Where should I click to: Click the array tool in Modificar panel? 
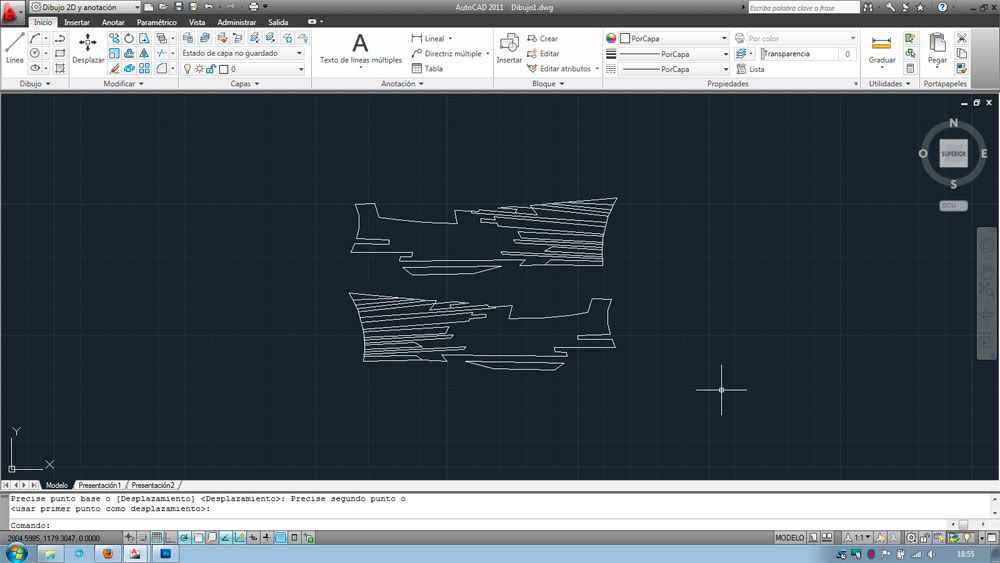point(145,68)
